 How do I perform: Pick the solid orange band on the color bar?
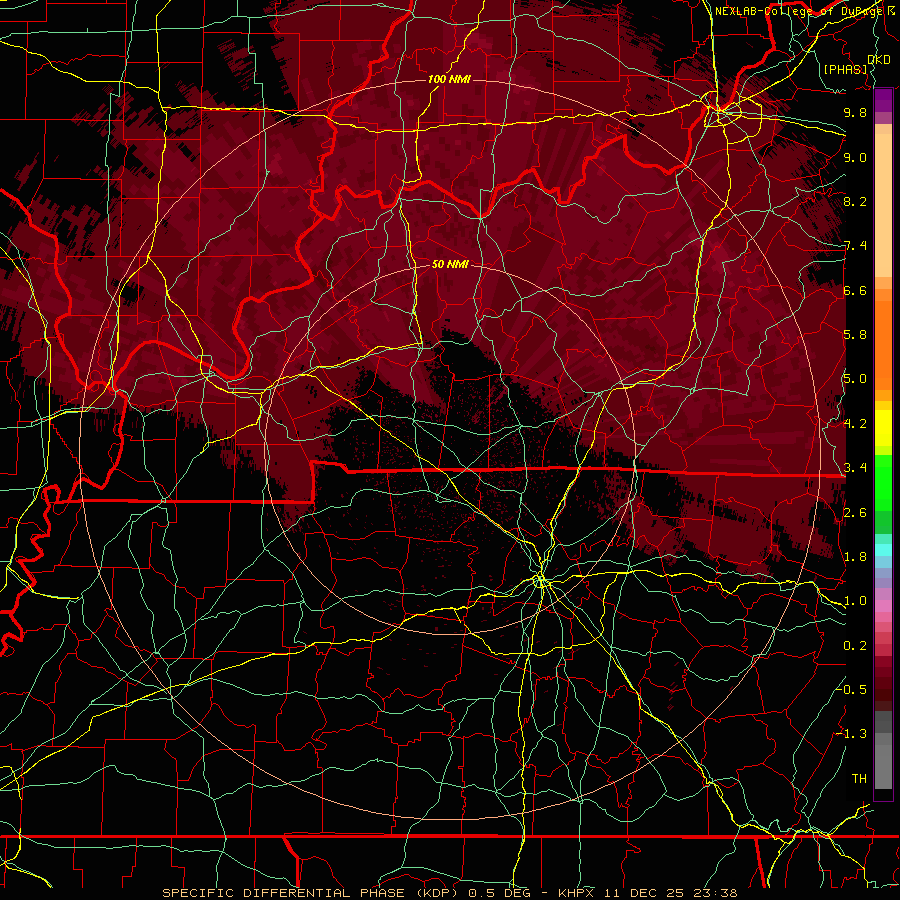(x=883, y=346)
